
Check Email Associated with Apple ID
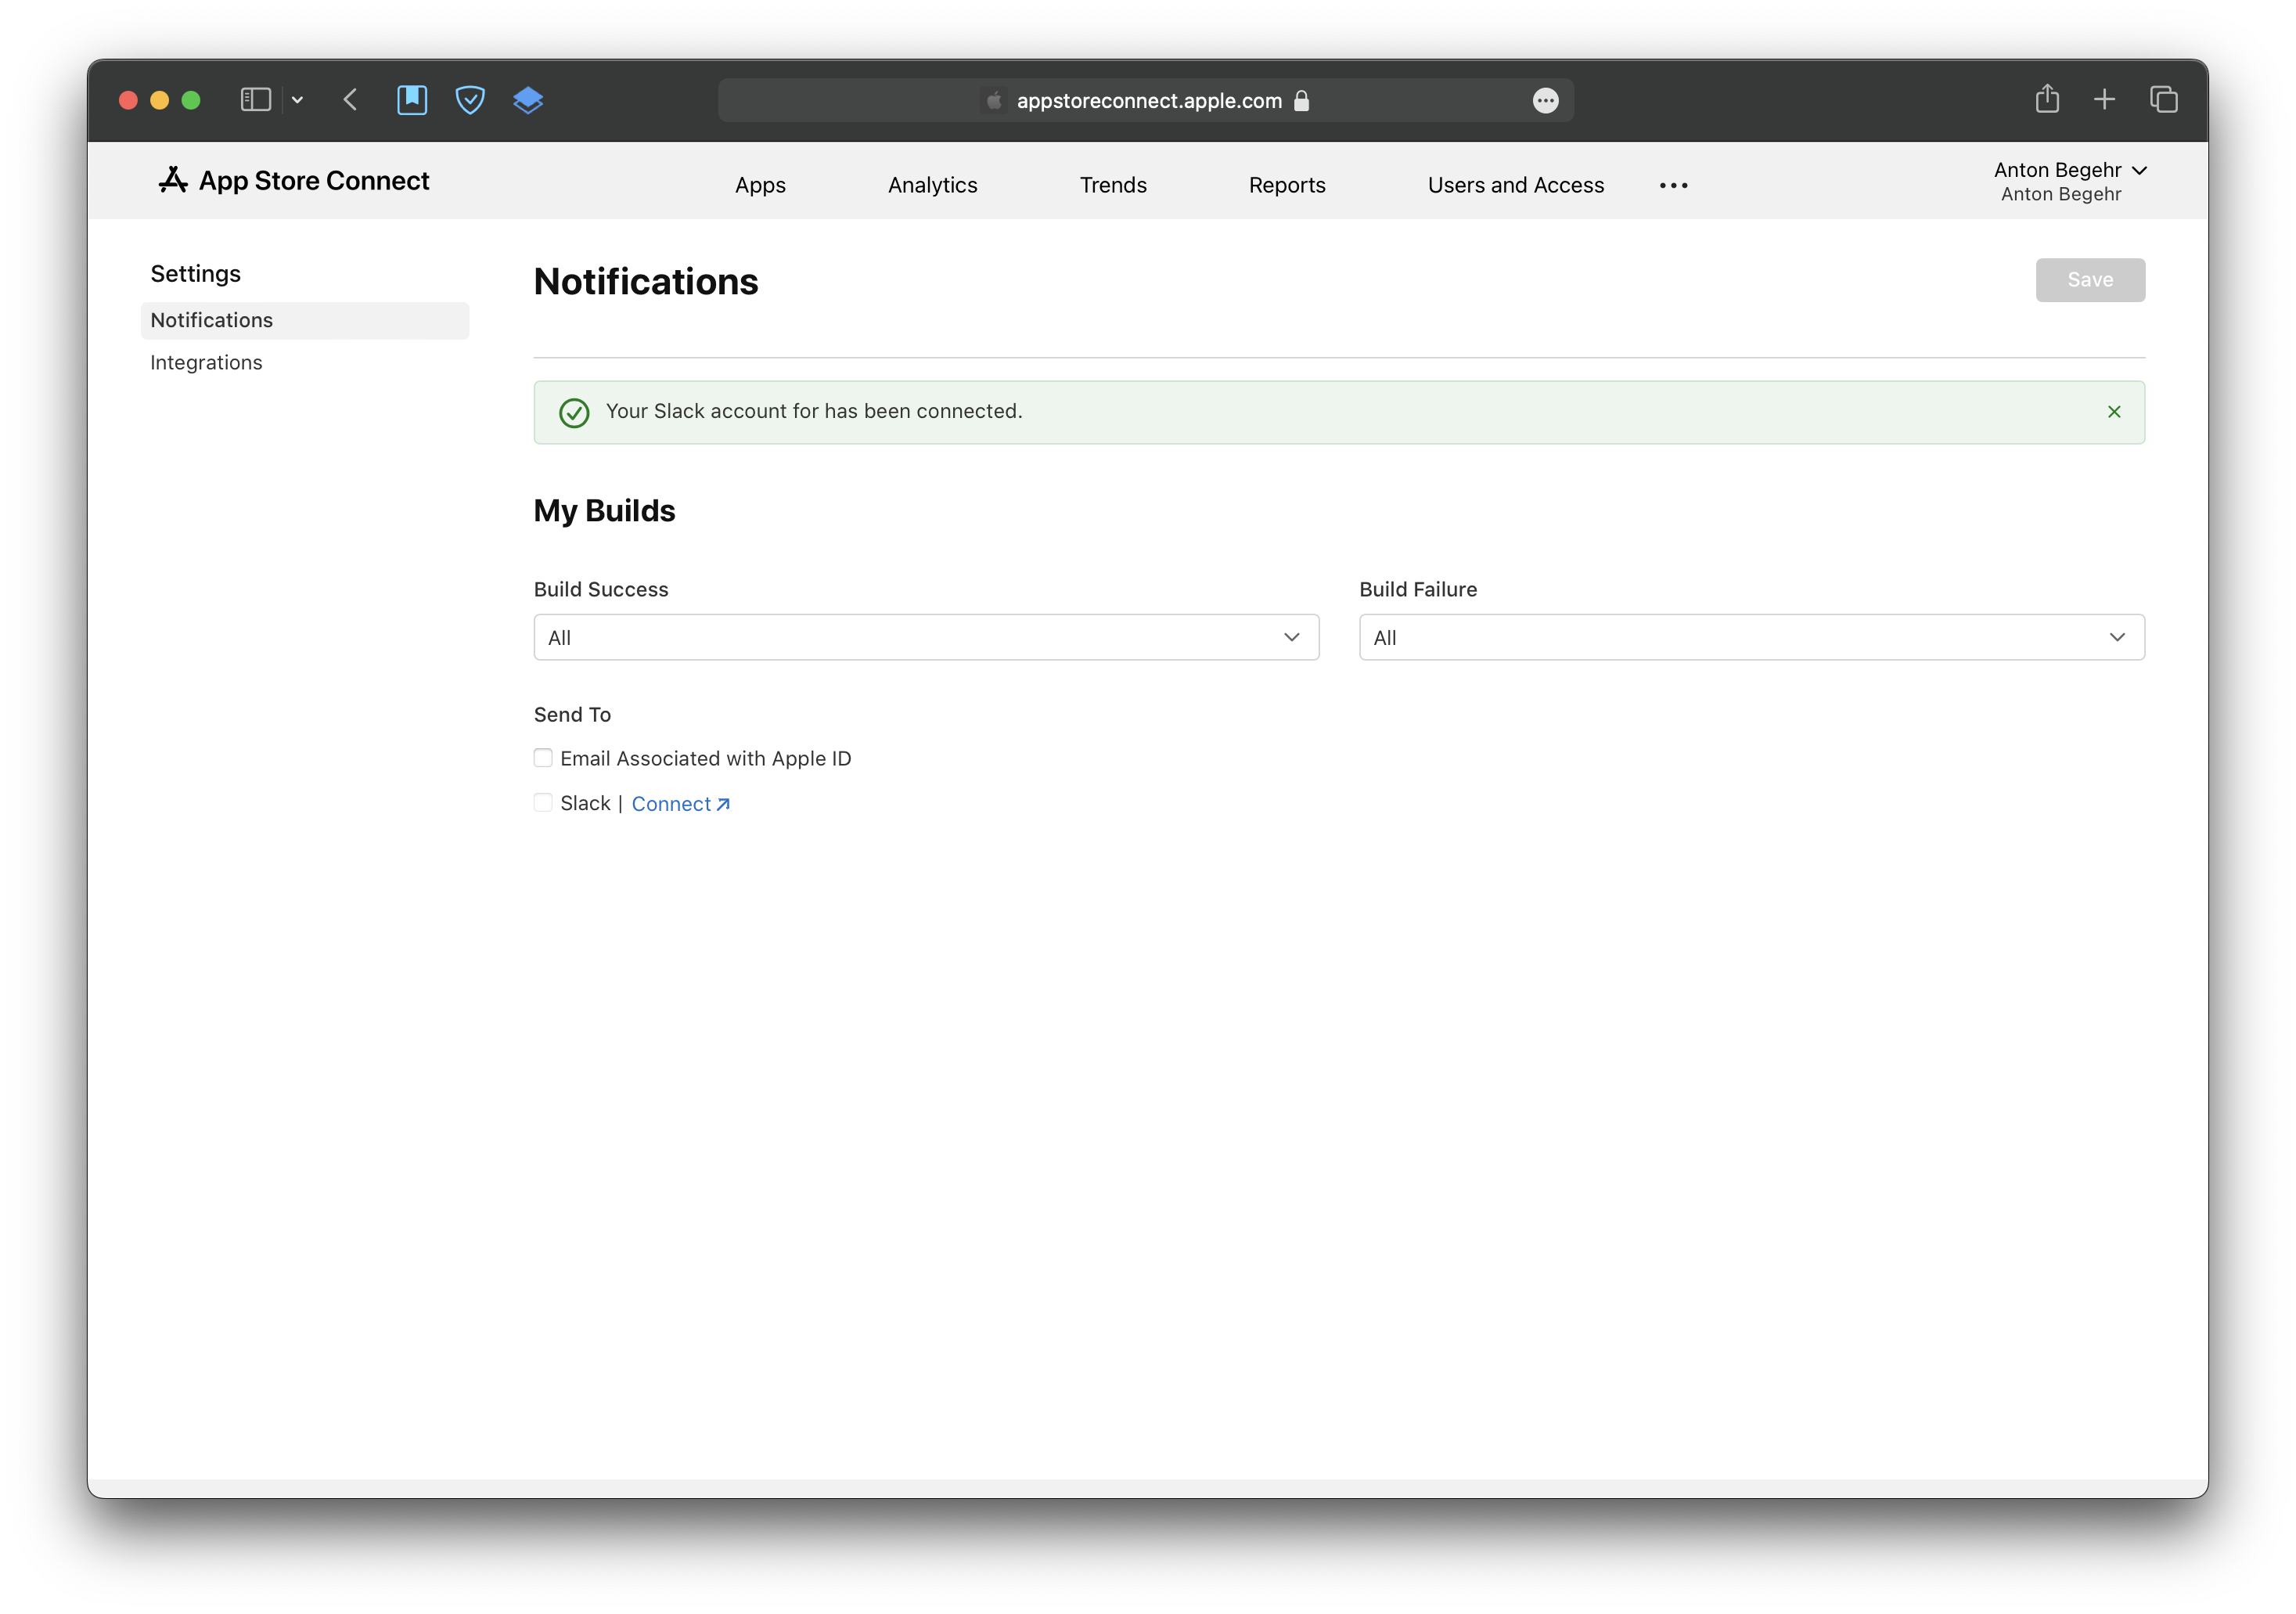(x=543, y=758)
